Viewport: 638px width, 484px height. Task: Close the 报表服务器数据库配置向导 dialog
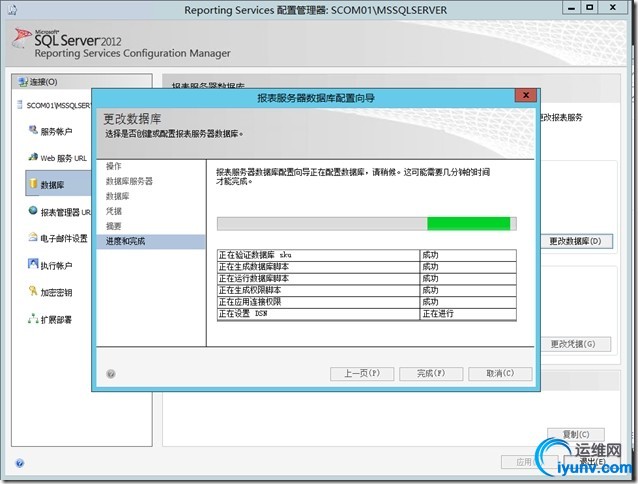pos(526,95)
